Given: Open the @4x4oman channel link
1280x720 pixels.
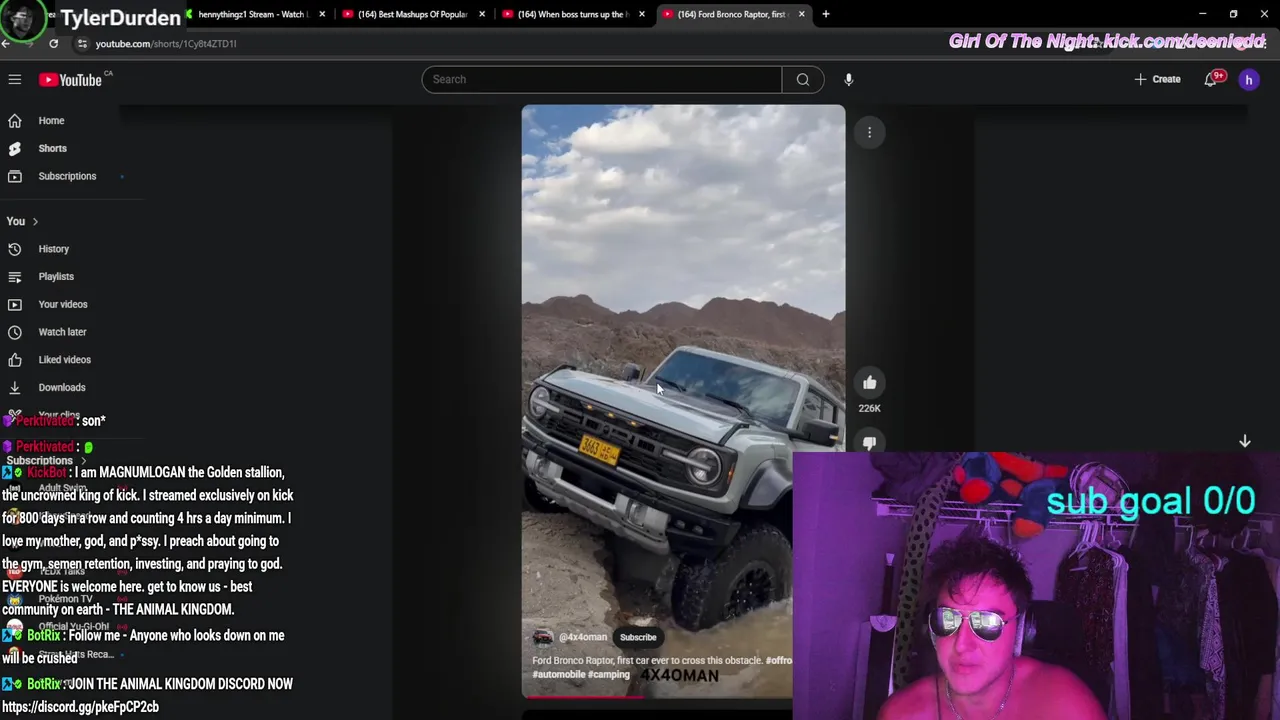Looking at the screenshot, I should [x=583, y=637].
